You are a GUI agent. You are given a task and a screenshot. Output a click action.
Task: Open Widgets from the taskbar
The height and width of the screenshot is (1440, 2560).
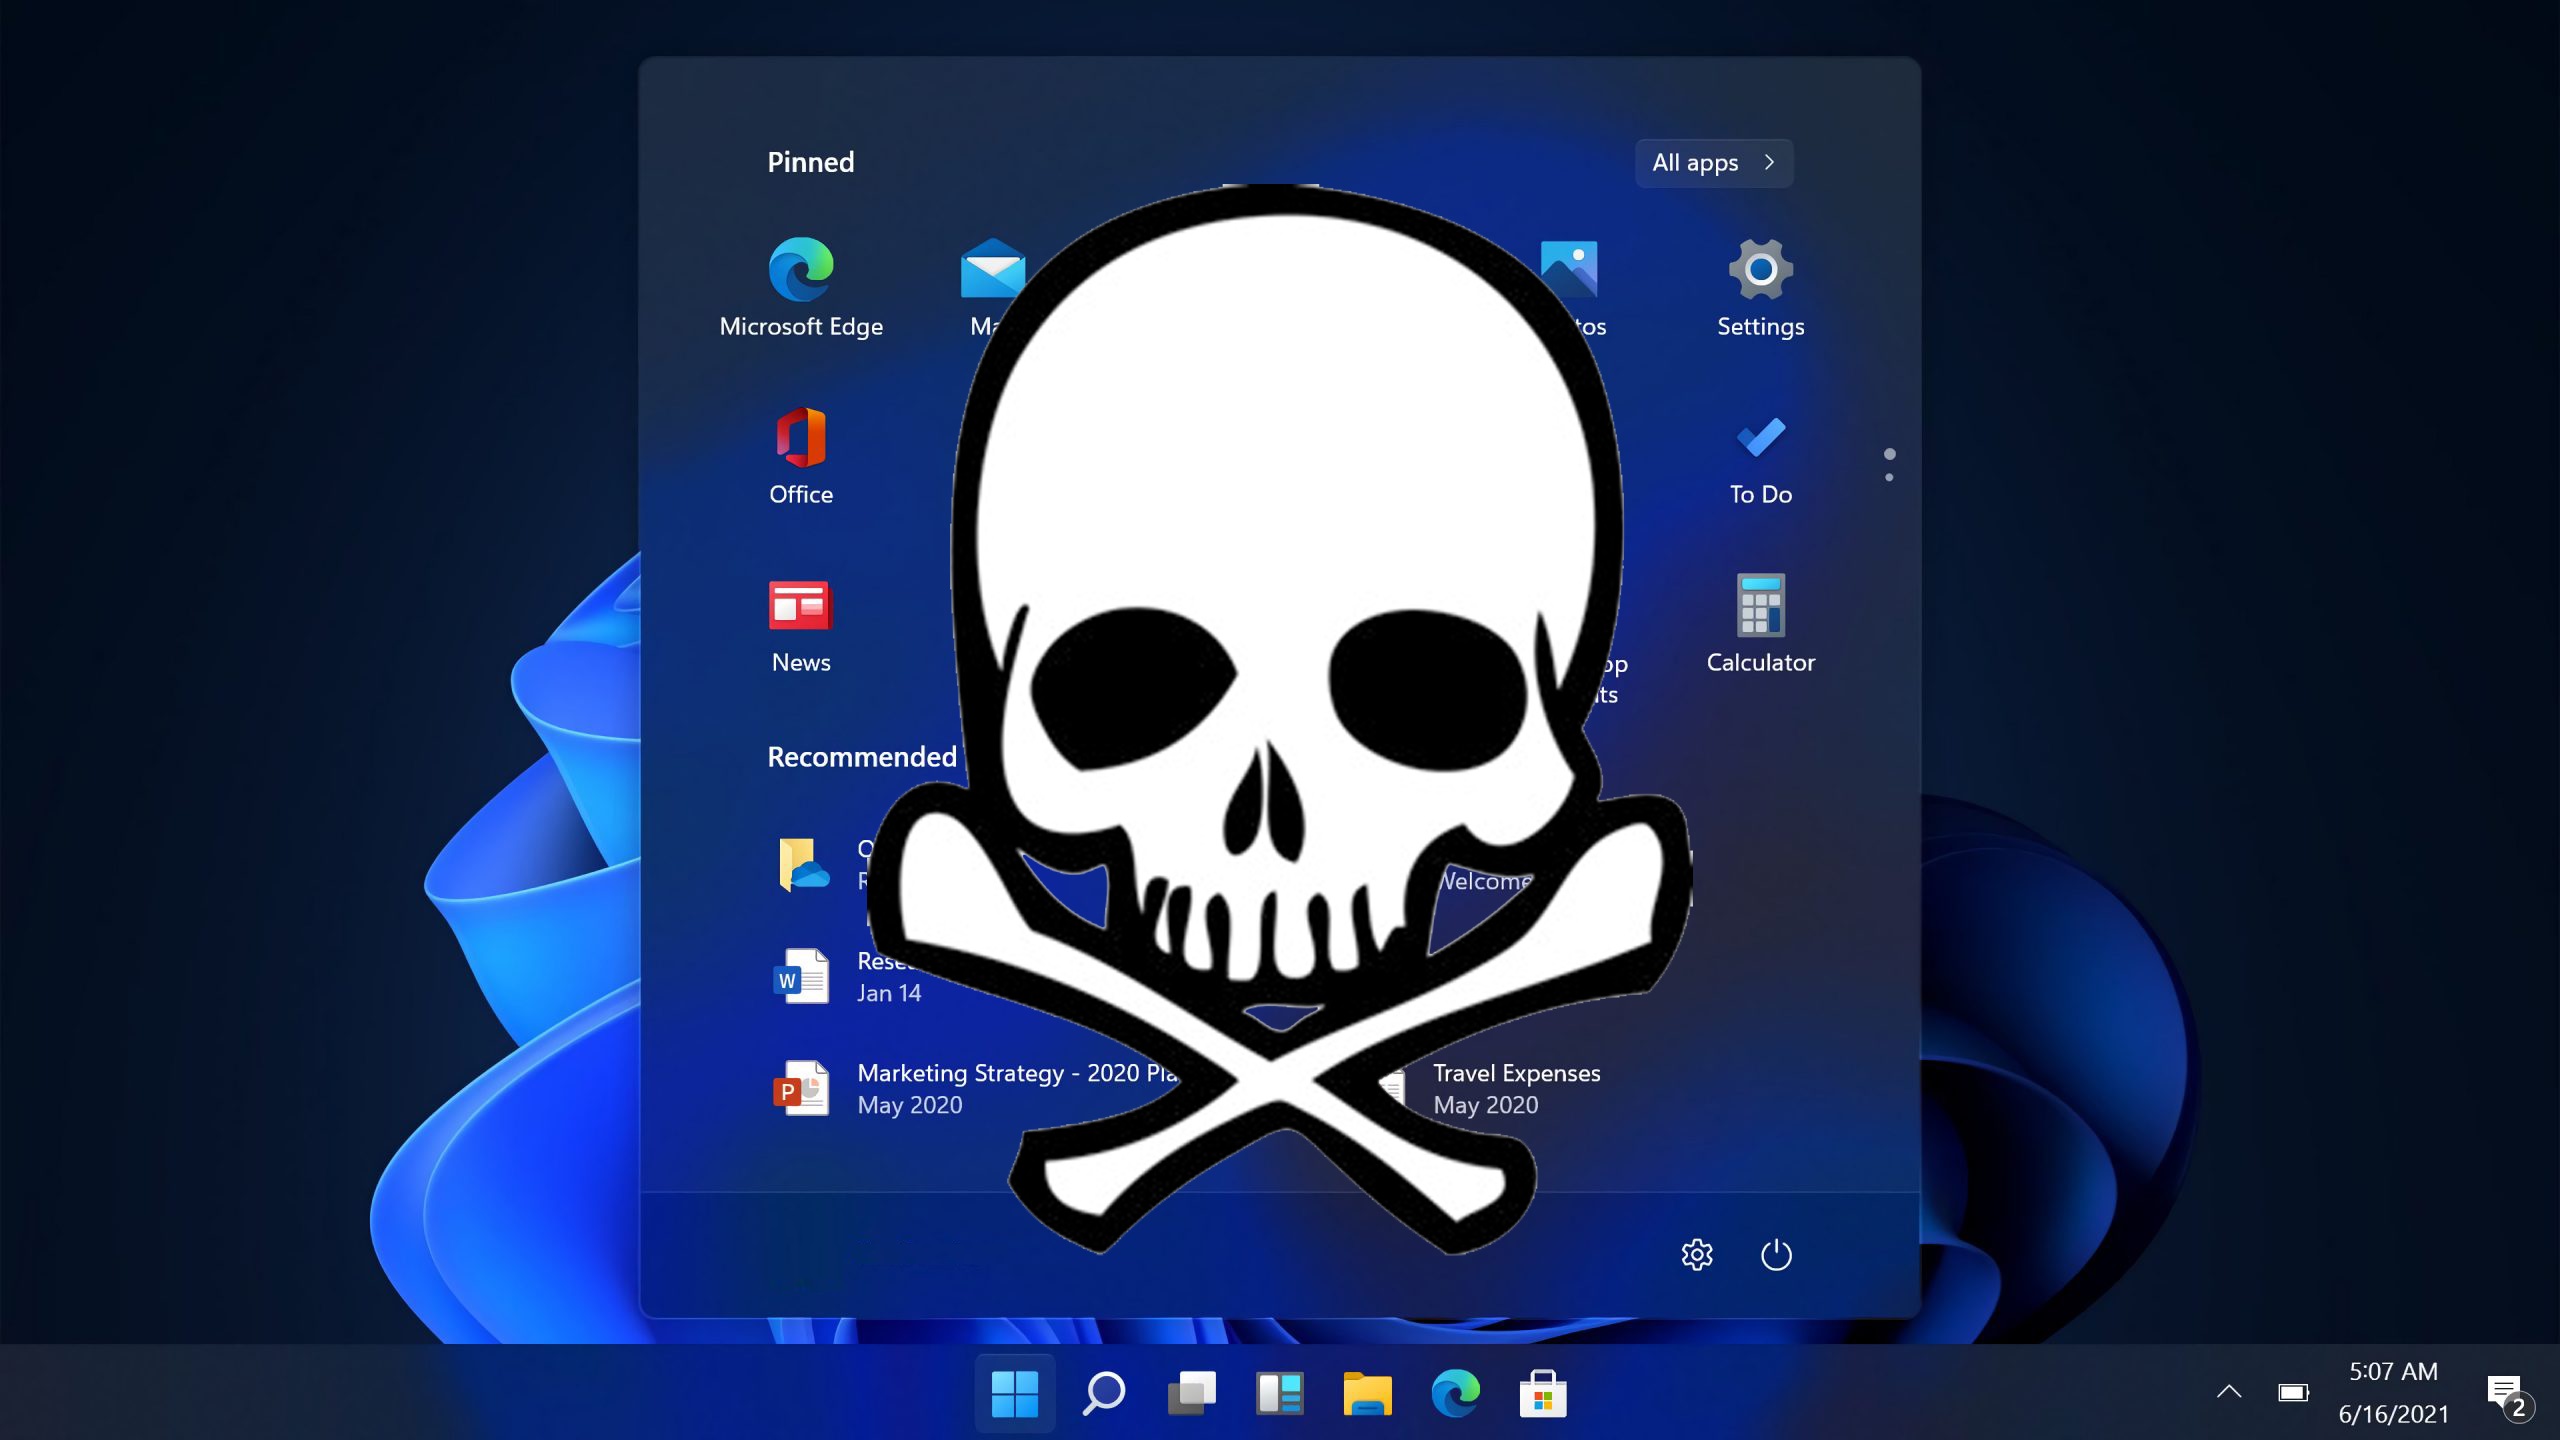point(1280,1391)
